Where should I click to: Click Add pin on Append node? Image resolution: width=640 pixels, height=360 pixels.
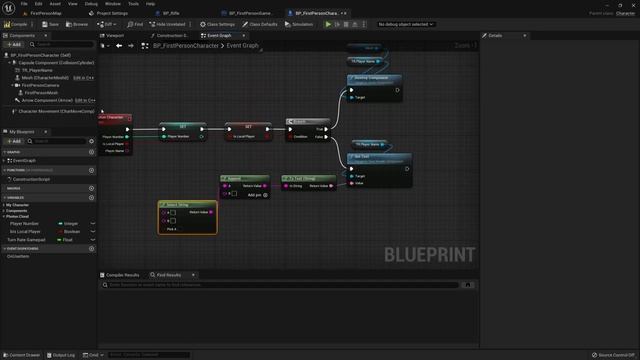click(258, 195)
